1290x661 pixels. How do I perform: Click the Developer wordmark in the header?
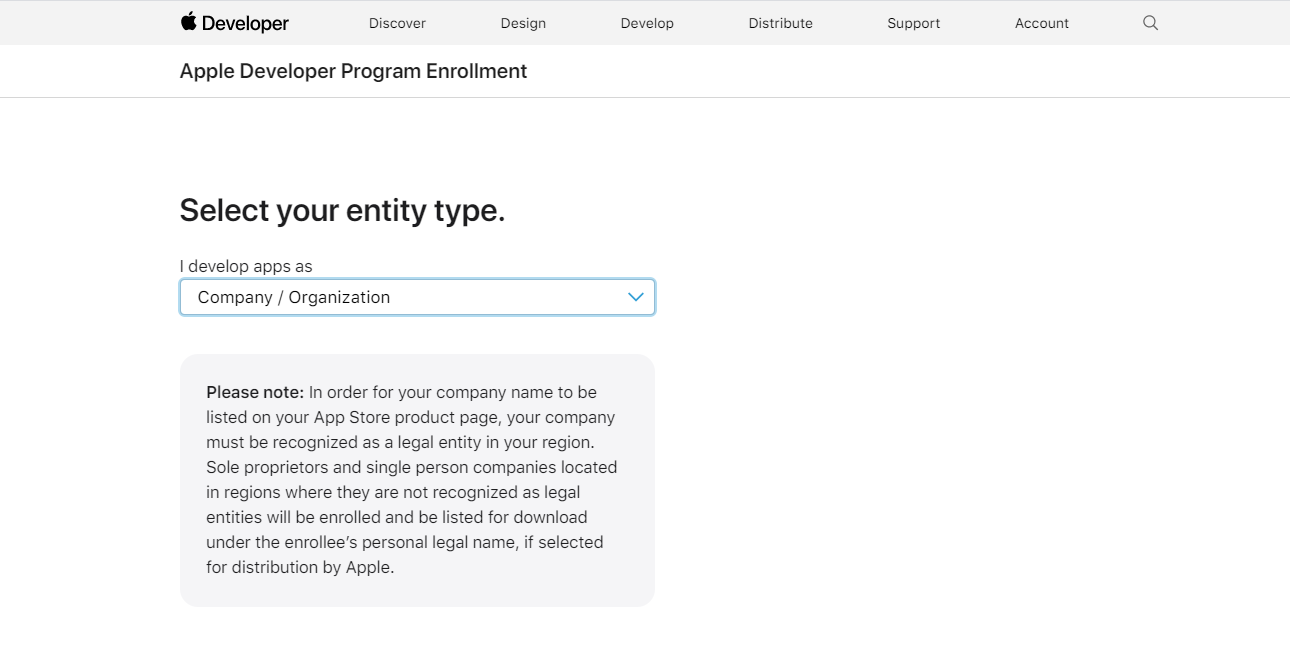[x=245, y=23]
